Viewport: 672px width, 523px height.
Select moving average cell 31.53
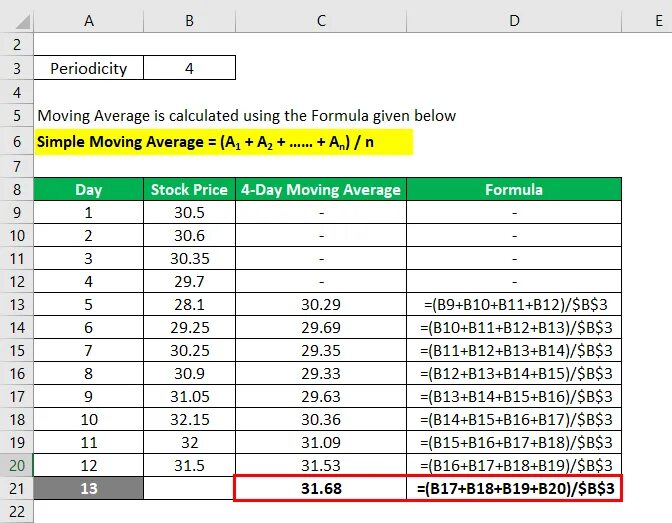pos(321,465)
